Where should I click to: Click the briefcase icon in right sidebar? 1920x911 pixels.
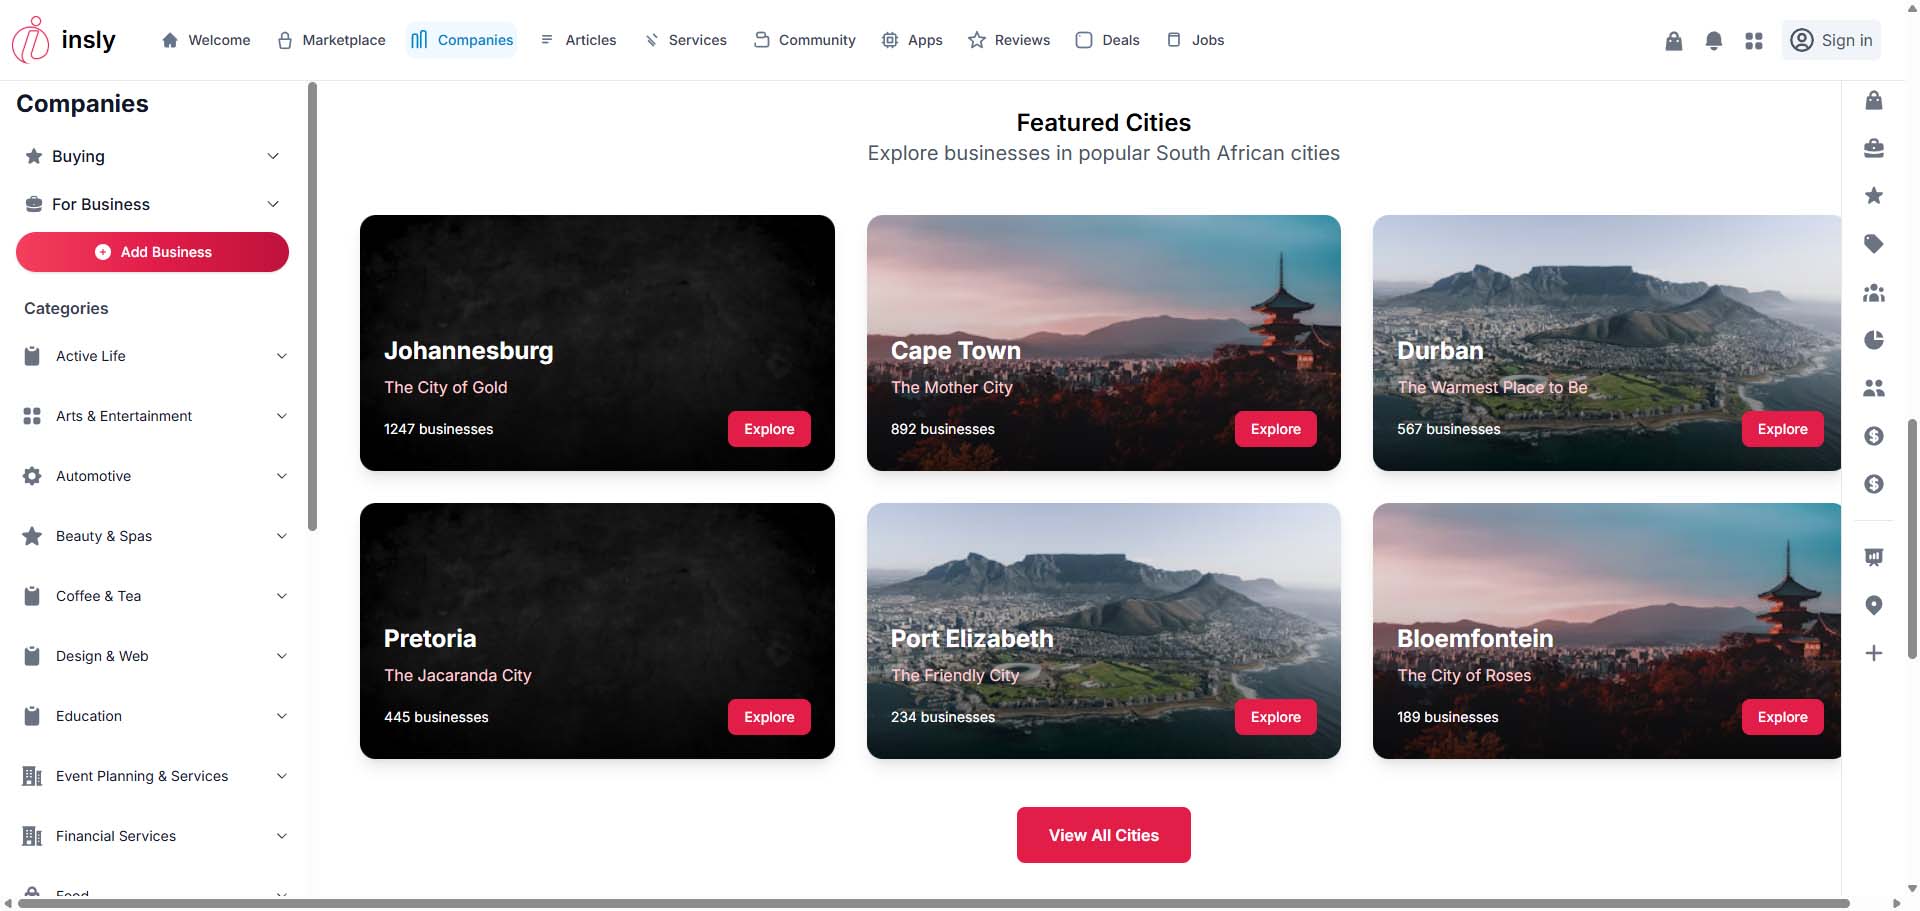[x=1874, y=148]
